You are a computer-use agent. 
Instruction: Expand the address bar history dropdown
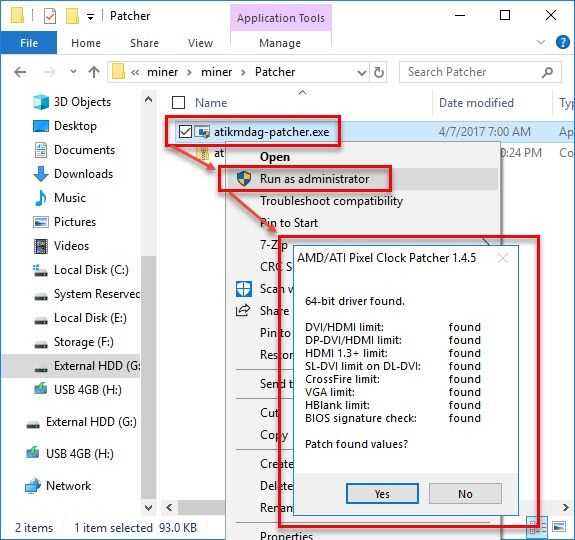pos(362,73)
